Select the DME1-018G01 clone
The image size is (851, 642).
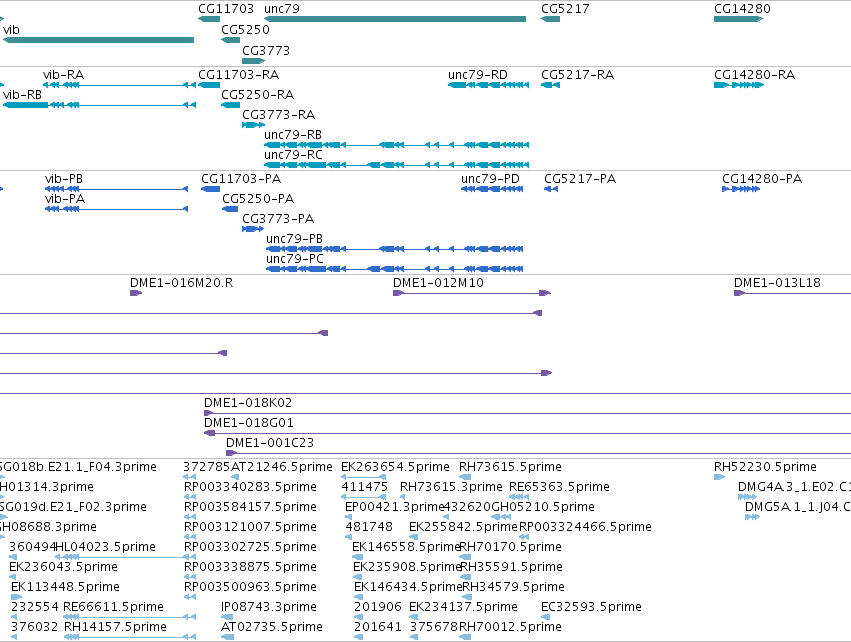pyautogui.click(x=527, y=433)
